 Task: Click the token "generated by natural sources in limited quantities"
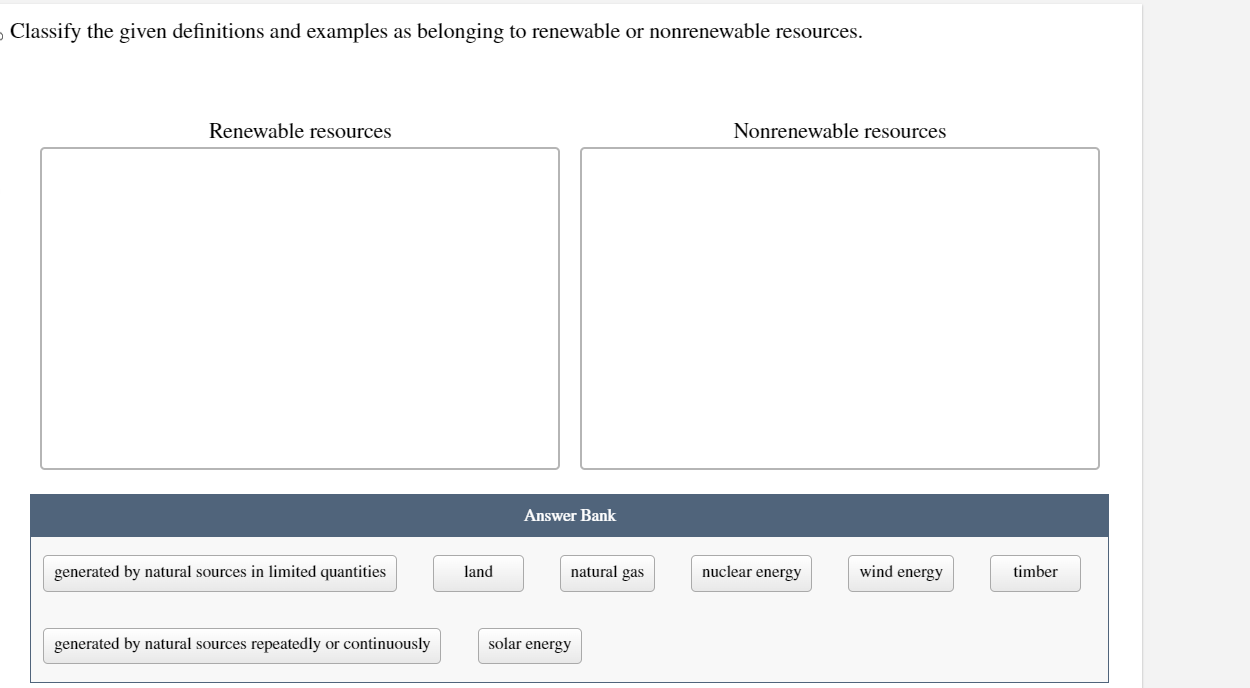click(219, 572)
